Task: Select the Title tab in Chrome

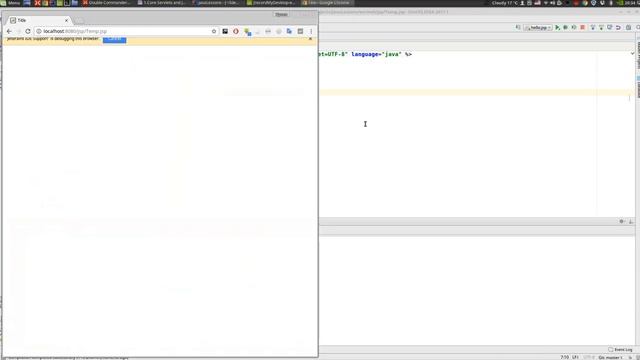Action: click(39, 20)
